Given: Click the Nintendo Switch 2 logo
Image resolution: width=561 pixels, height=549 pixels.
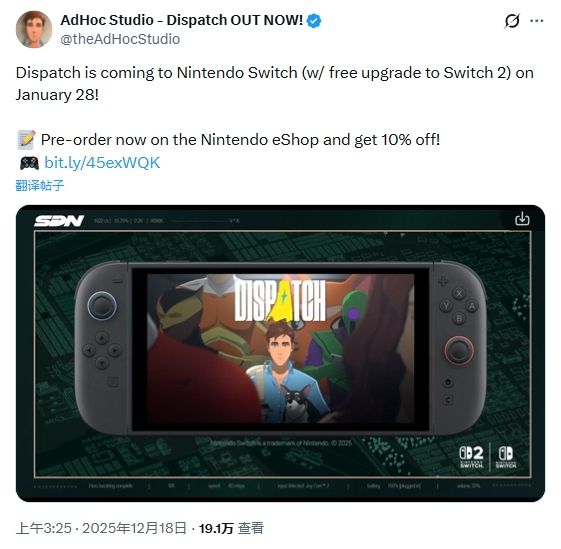Looking at the screenshot, I should pos(472,457).
